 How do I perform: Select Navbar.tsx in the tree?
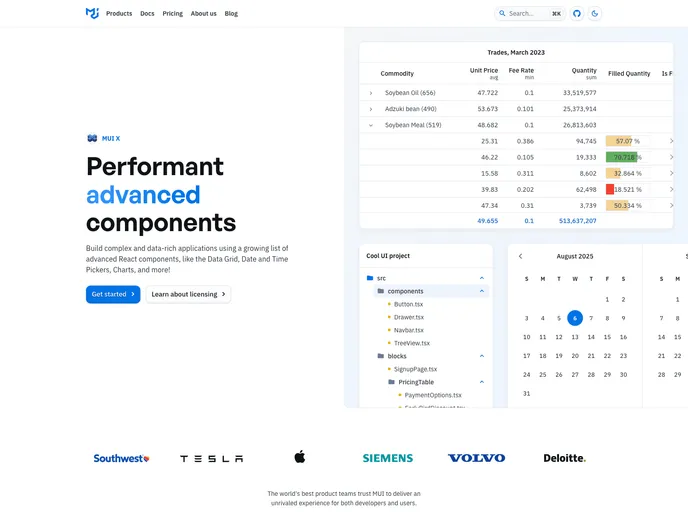[408, 330]
